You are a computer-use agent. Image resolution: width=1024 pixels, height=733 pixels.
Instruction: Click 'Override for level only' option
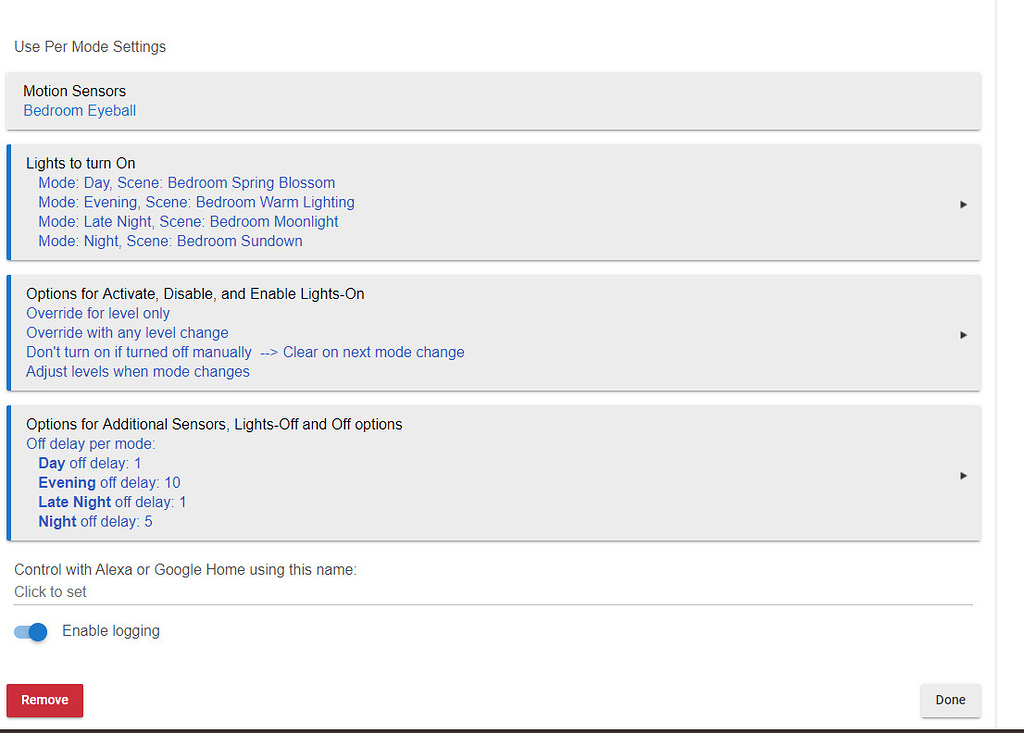tap(98, 313)
